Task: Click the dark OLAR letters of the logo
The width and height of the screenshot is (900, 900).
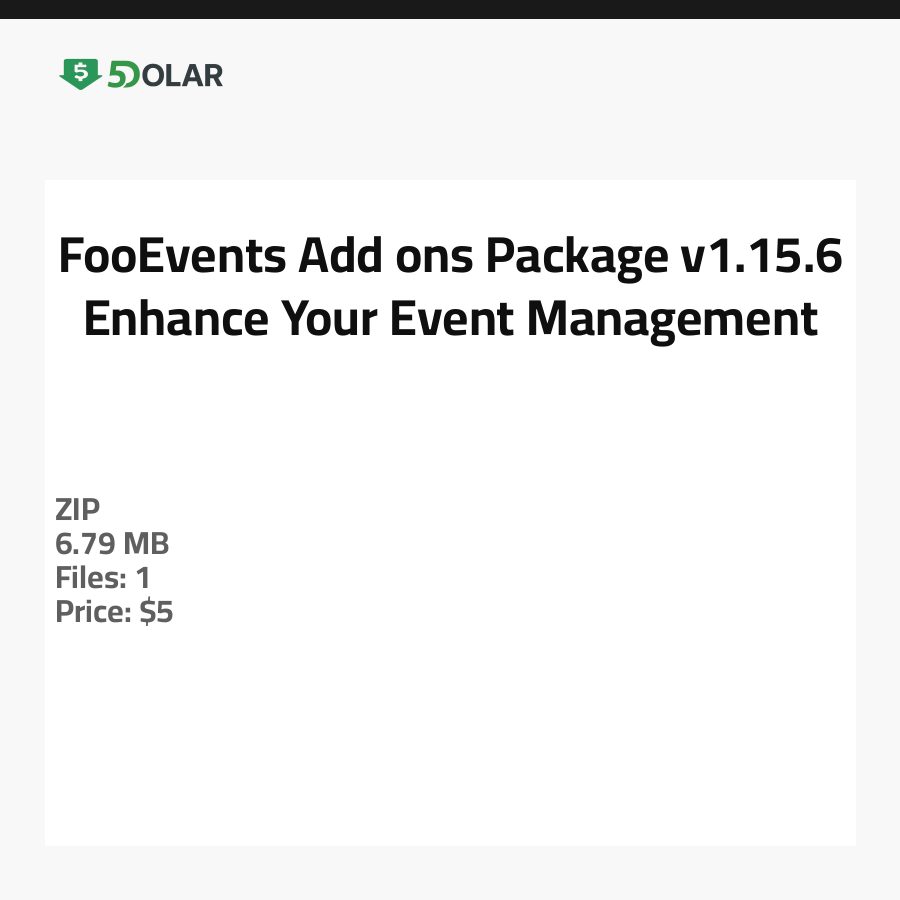Action: (x=183, y=75)
